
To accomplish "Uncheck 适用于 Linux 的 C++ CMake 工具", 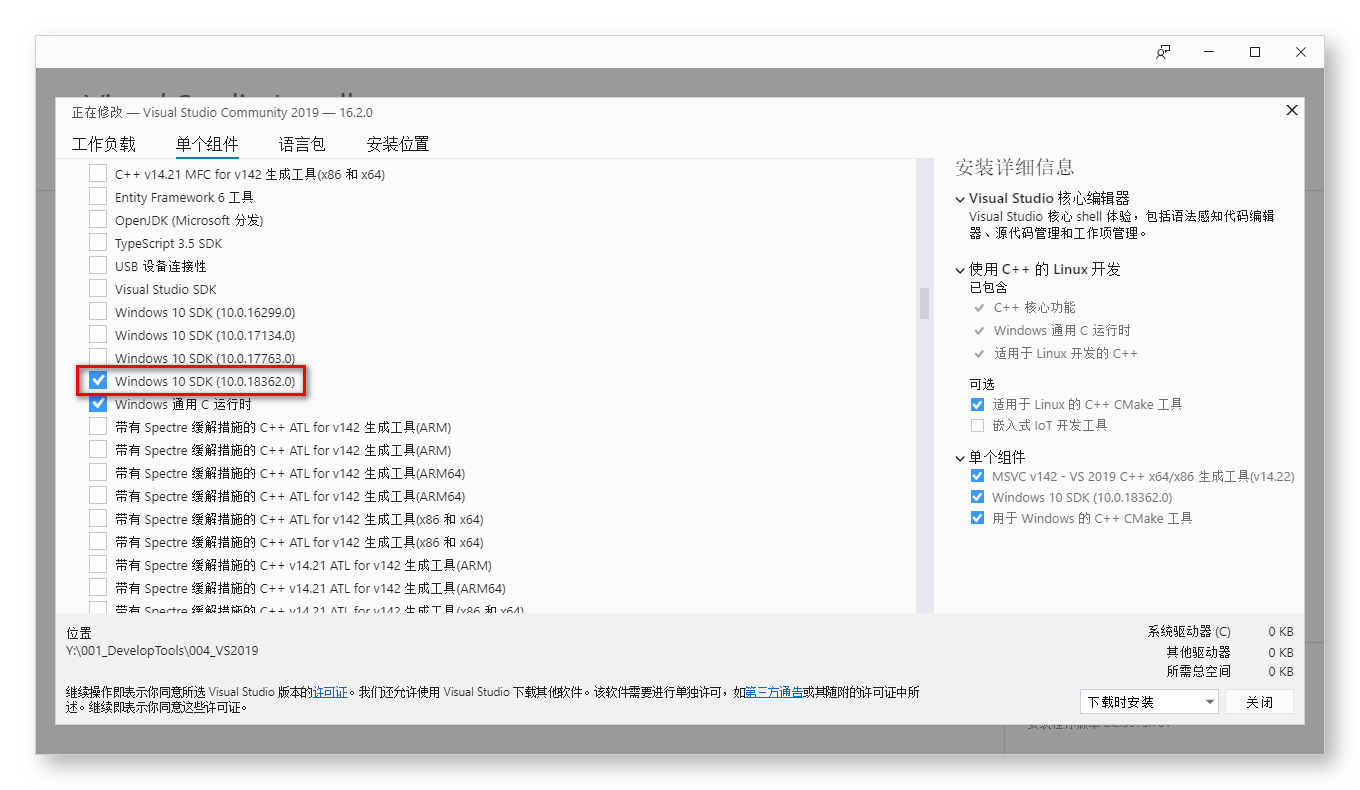I will pyautogui.click(x=977, y=404).
